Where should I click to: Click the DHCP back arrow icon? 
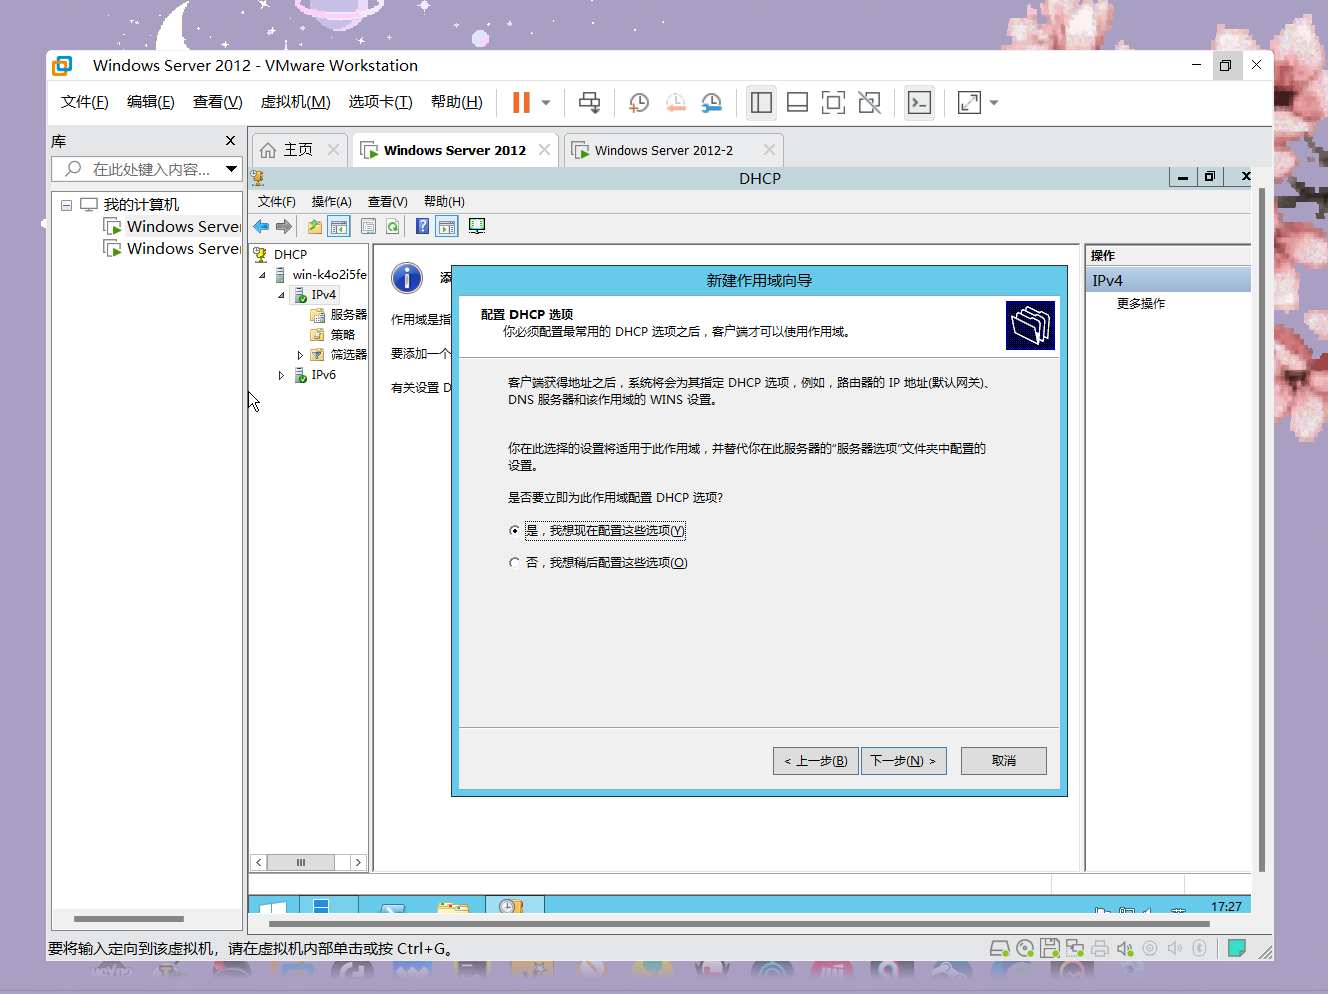click(261, 226)
